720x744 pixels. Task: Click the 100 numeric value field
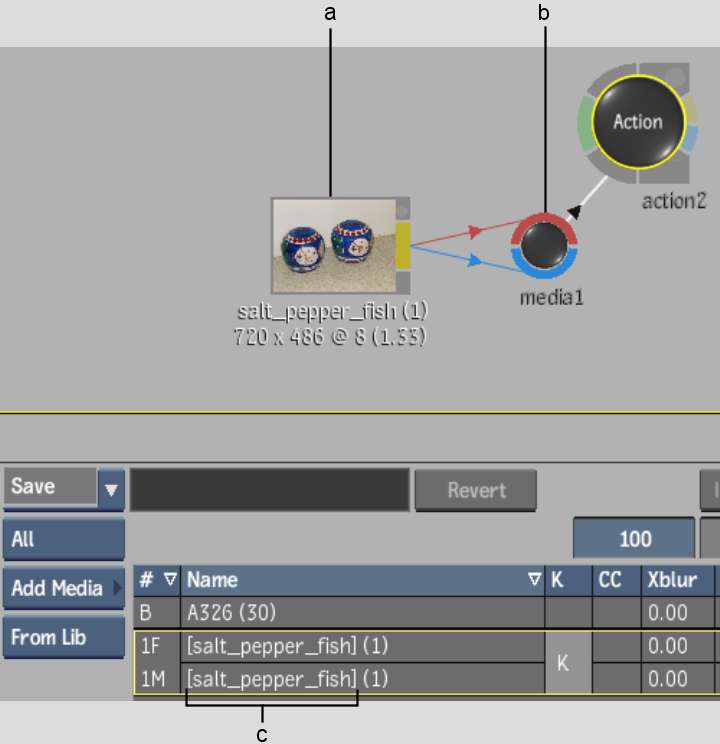click(634, 539)
